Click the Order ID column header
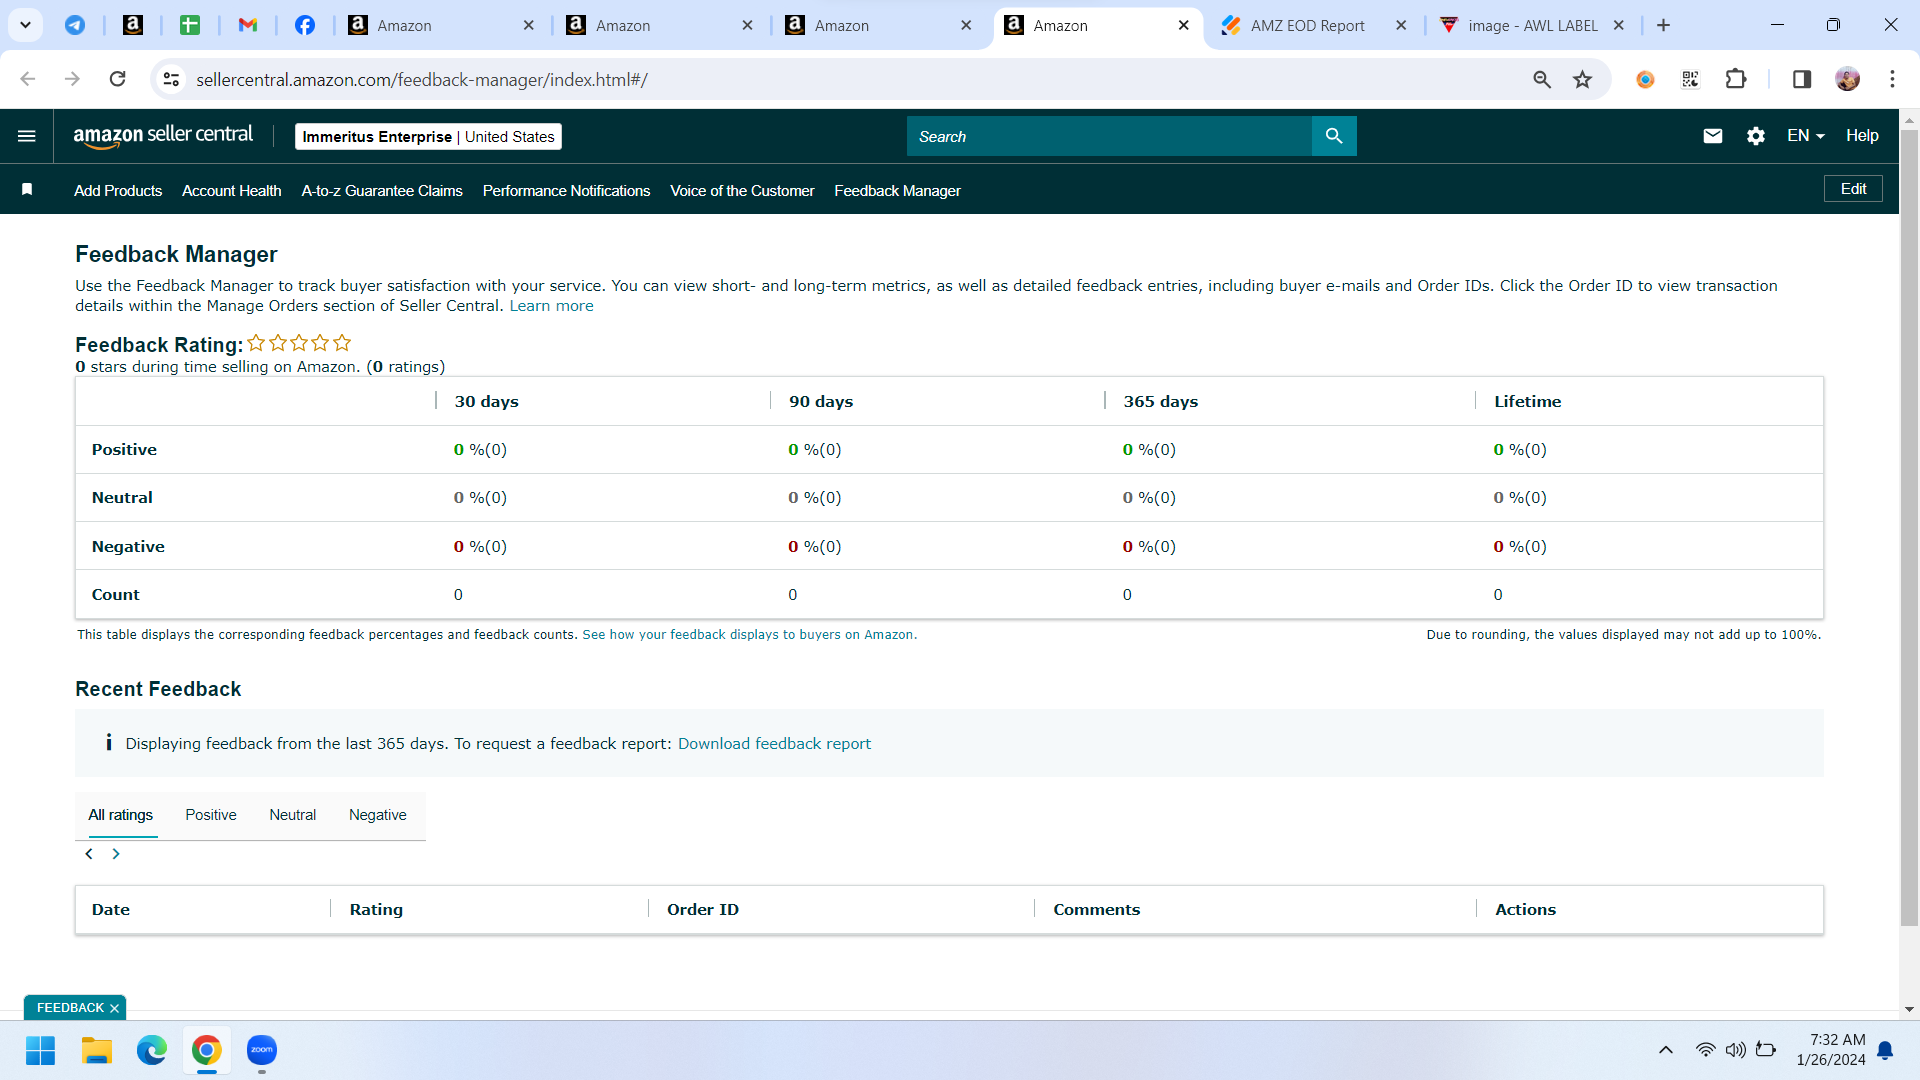 point(703,910)
